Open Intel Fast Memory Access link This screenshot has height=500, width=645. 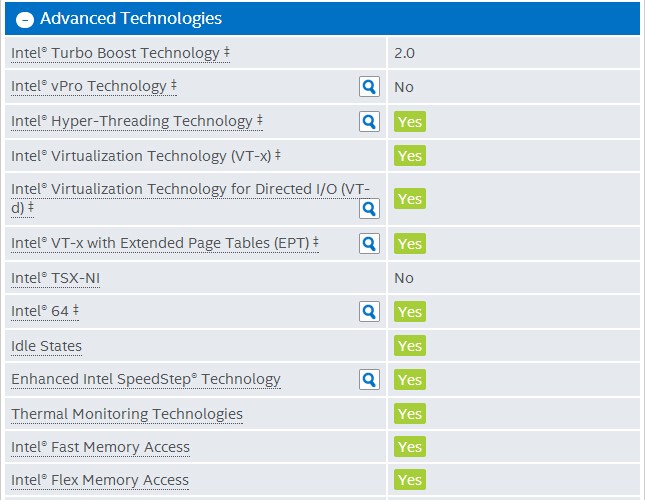[x=100, y=447]
